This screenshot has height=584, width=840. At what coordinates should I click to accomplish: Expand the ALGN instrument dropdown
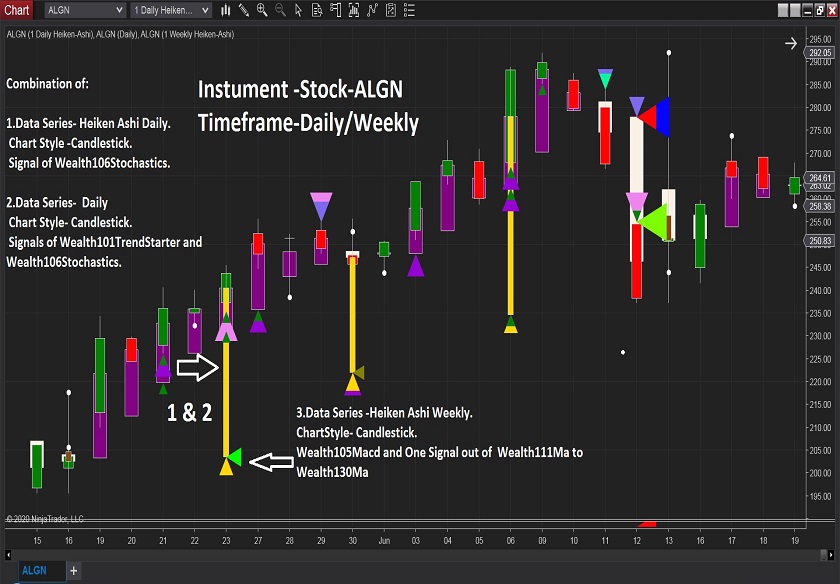[x=118, y=10]
